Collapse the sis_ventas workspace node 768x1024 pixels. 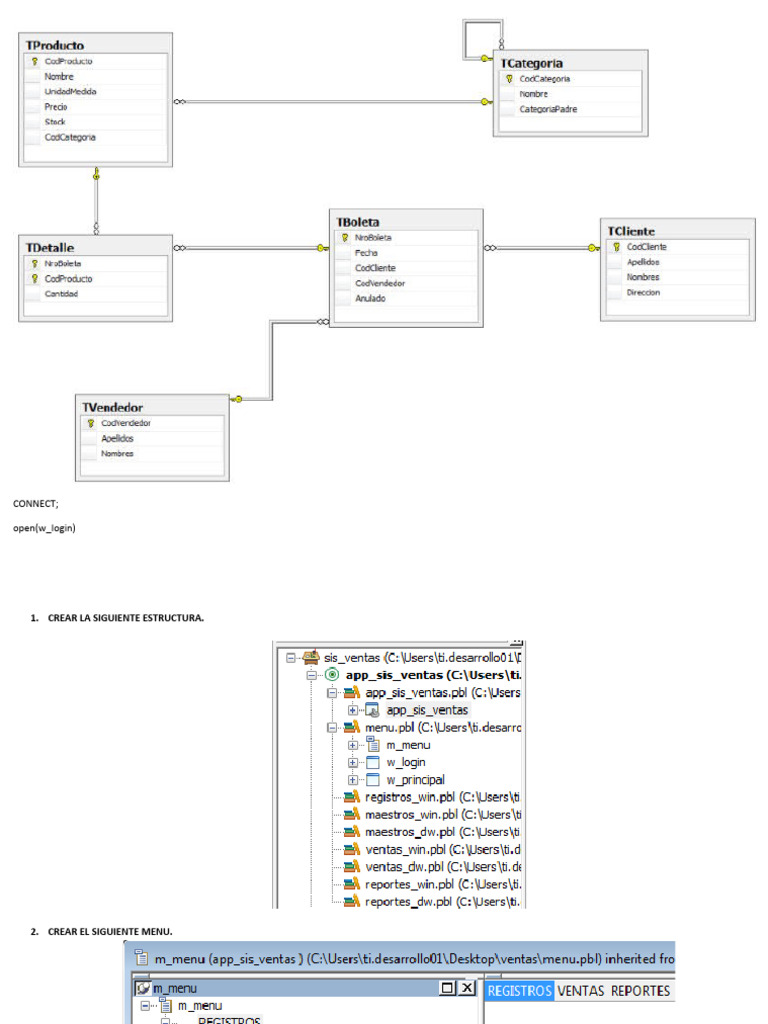click(x=291, y=658)
